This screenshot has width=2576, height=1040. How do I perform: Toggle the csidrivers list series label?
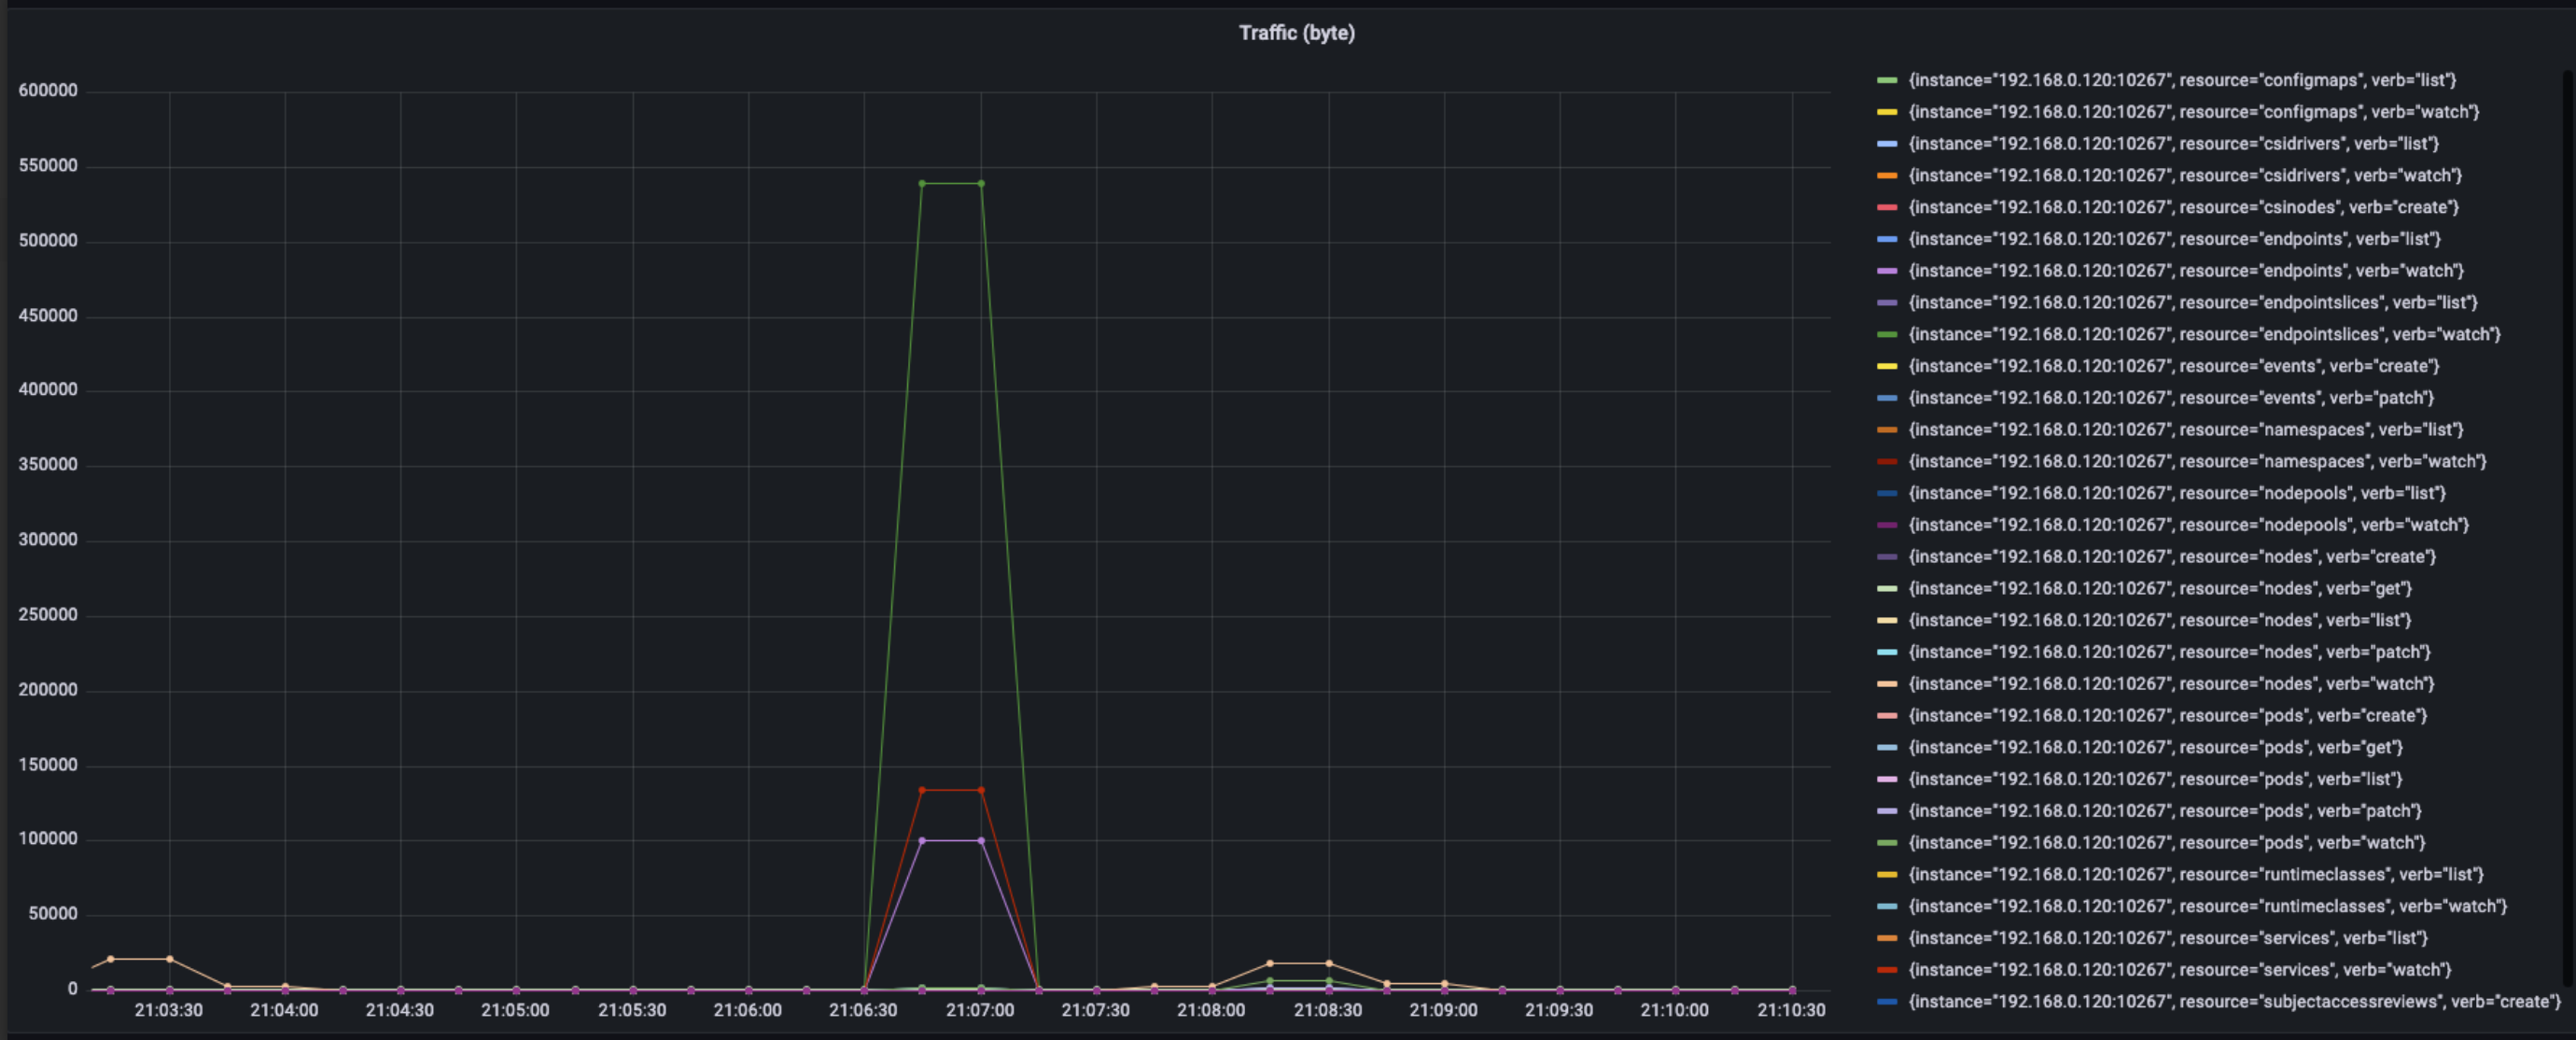click(x=2173, y=144)
